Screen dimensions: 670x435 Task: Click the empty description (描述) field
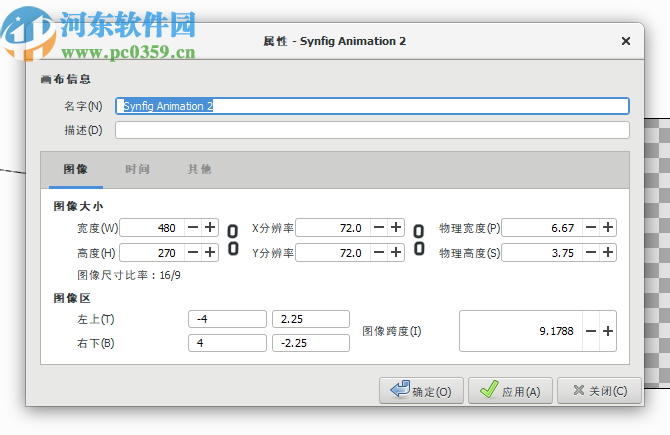pyautogui.click(x=372, y=130)
